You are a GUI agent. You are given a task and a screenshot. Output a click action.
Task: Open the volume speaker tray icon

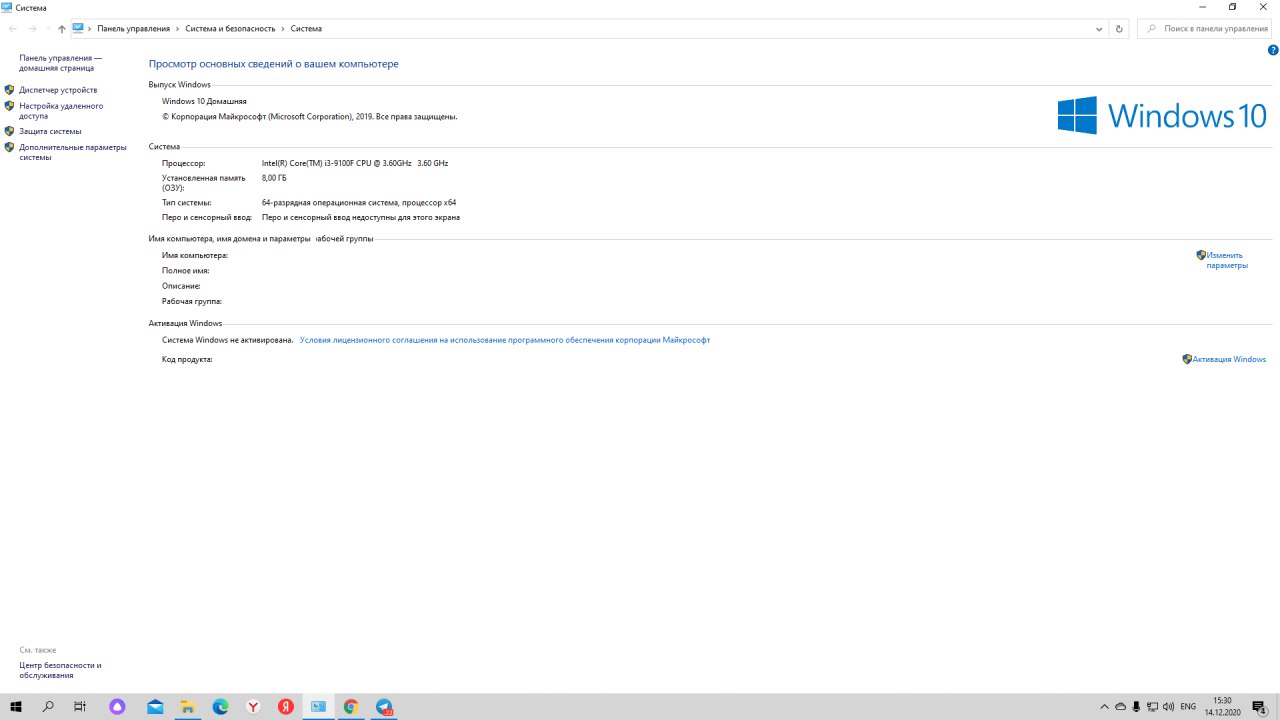point(1169,707)
